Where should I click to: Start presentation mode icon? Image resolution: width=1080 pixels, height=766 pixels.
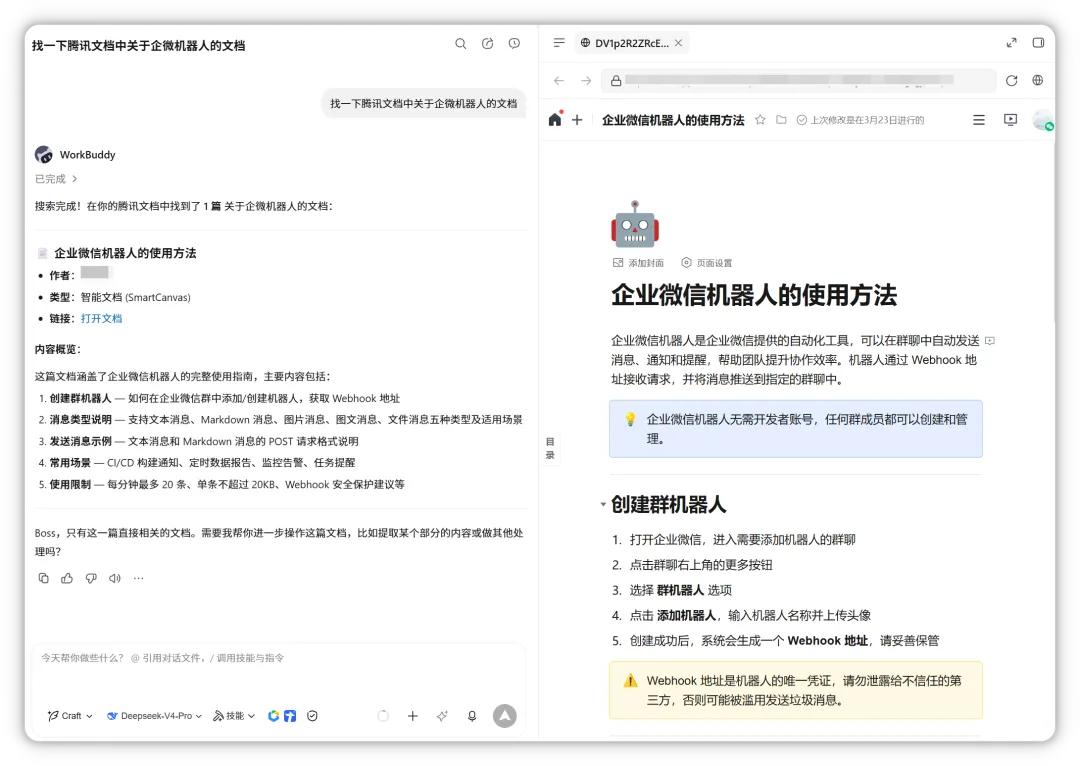(x=1010, y=120)
